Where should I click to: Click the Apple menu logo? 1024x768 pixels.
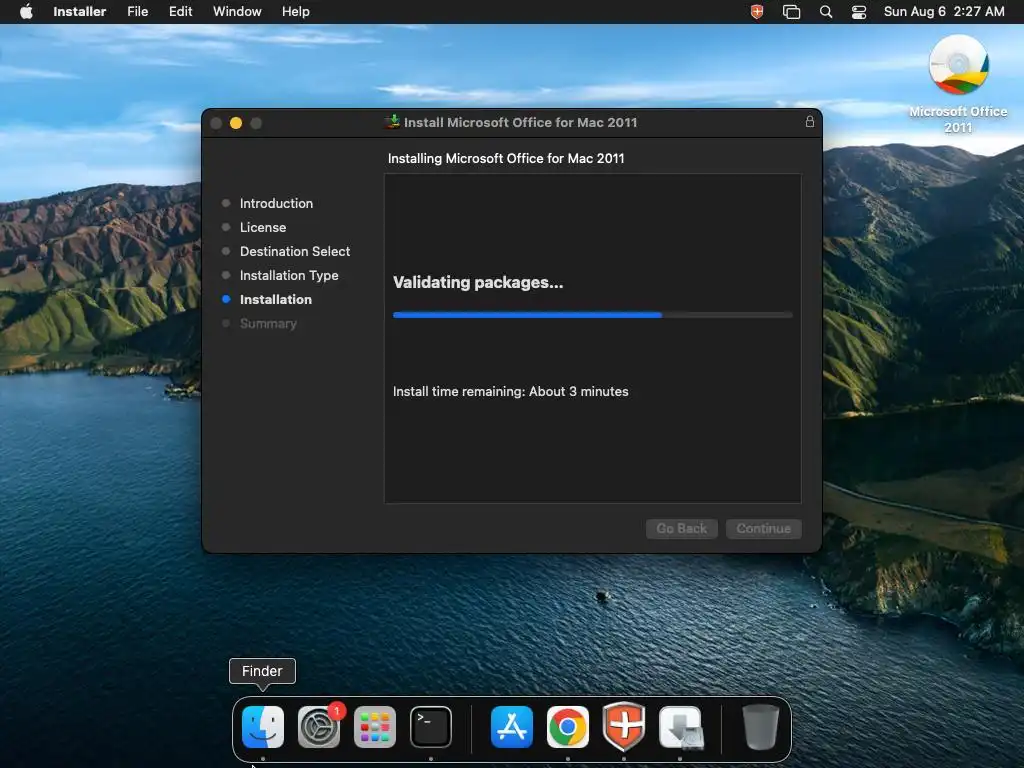coord(26,12)
